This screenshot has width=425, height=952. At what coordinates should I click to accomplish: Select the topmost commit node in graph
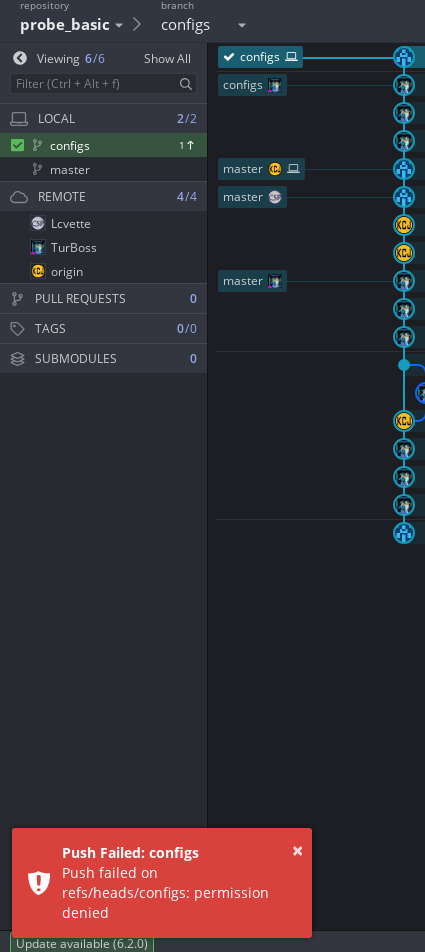tap(404, 57)
